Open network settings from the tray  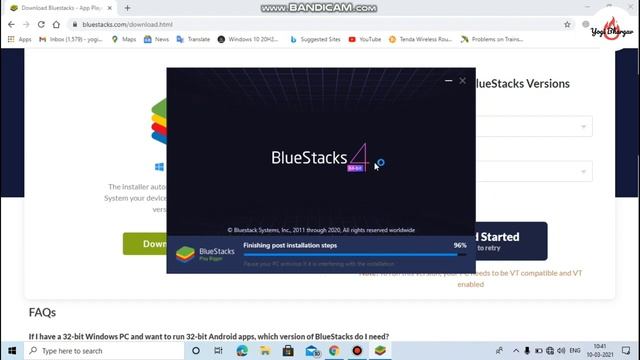pos(550,351)
